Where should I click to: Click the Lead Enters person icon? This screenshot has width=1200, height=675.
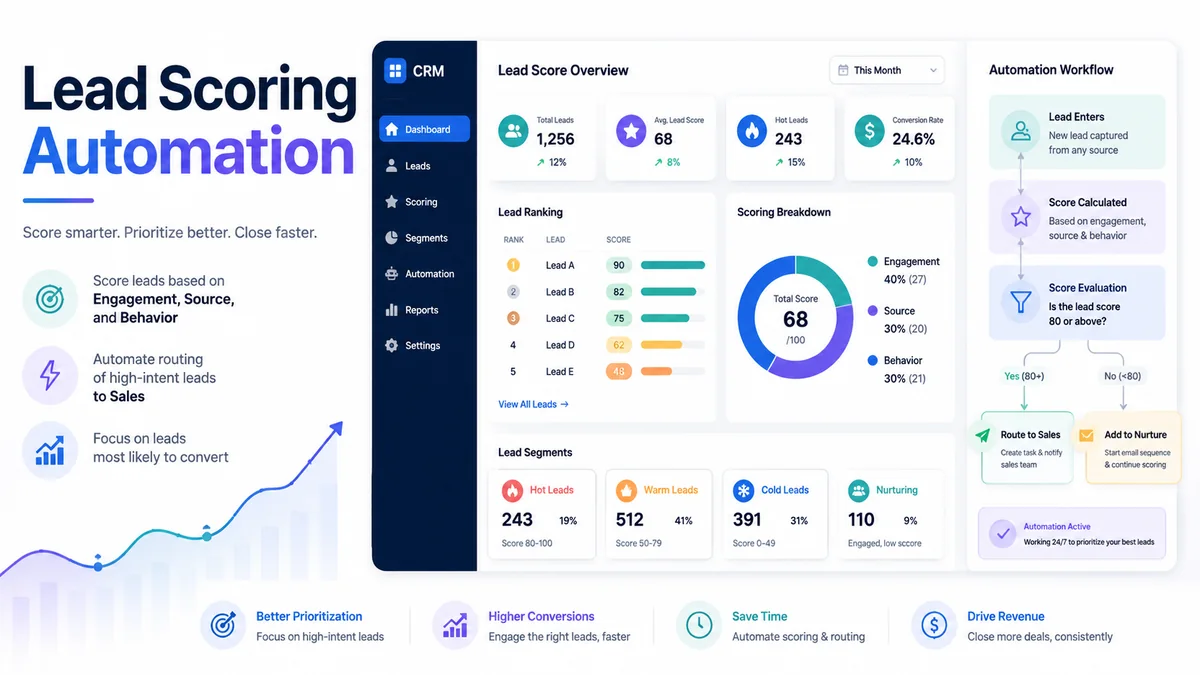[1021, 131]
